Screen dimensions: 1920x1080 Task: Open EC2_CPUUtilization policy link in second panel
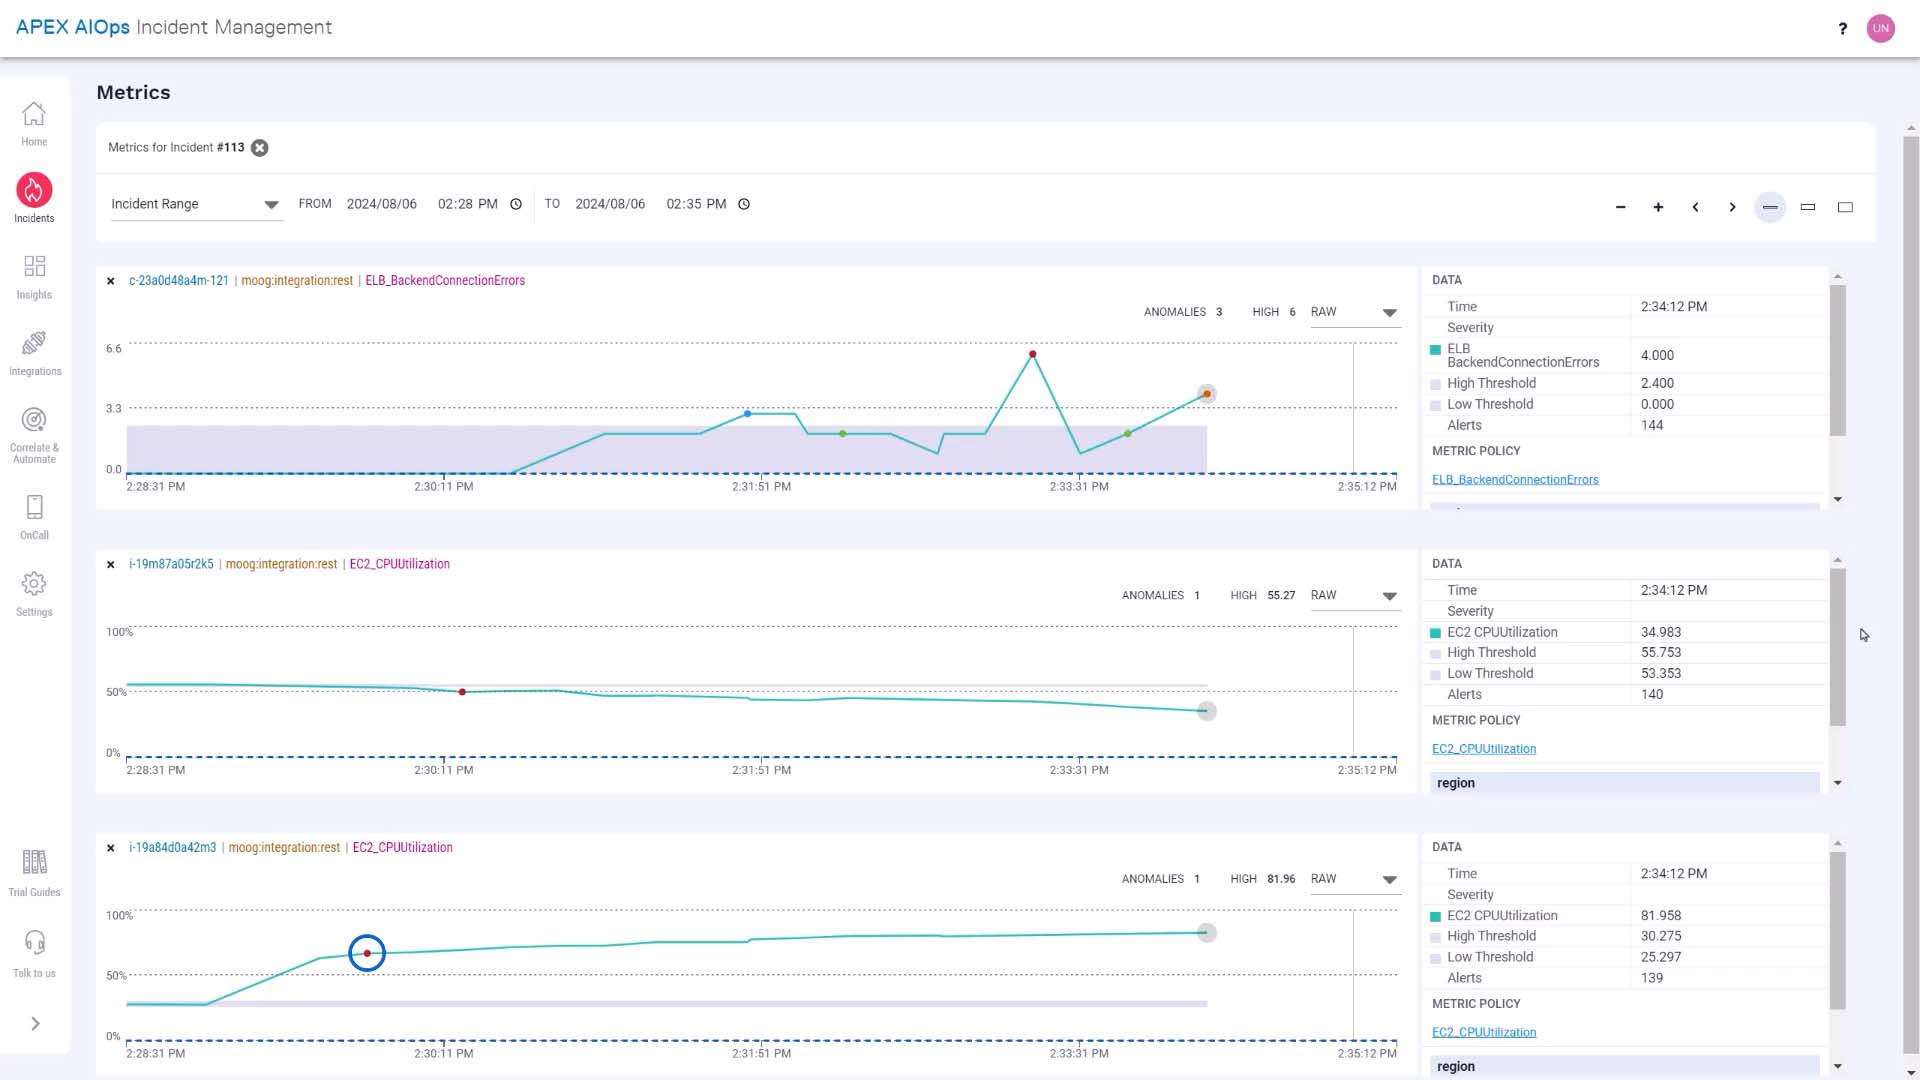pos(1484,749)
